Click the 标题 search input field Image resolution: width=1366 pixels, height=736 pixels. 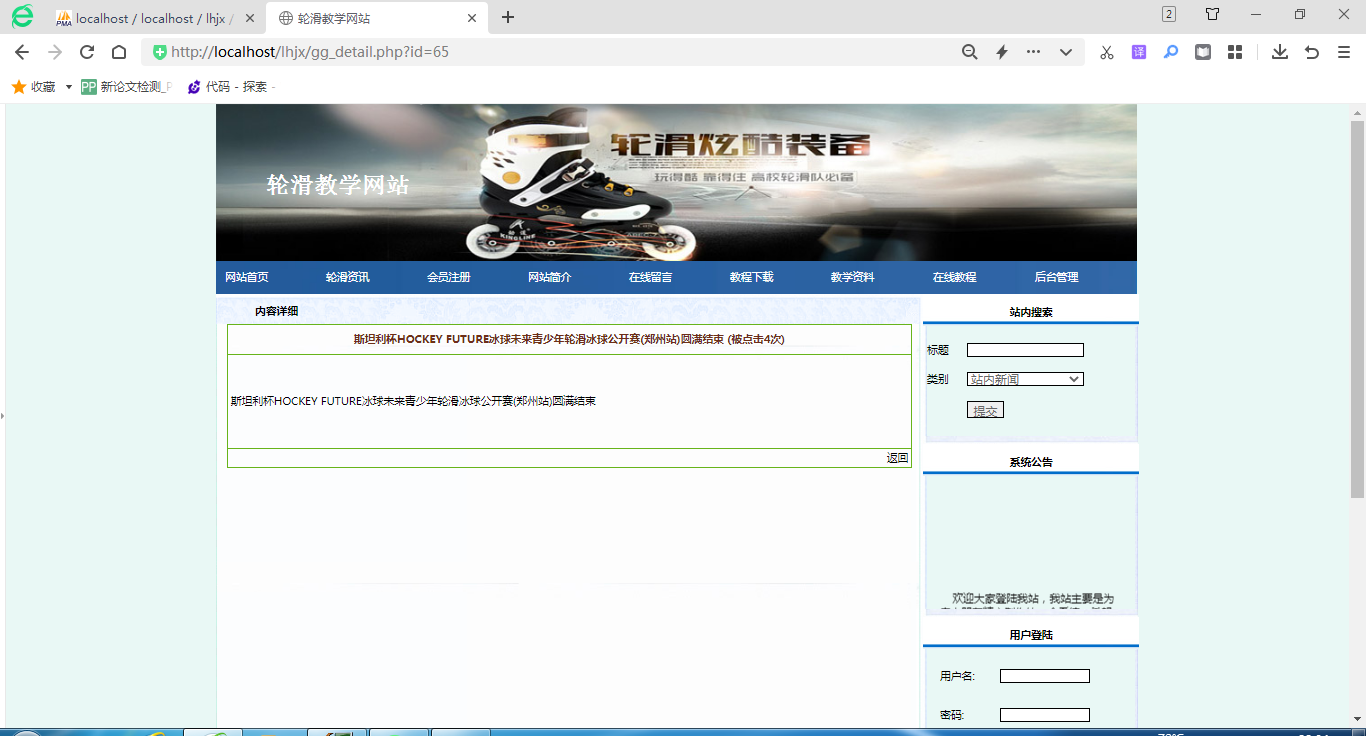point(1025,350)
